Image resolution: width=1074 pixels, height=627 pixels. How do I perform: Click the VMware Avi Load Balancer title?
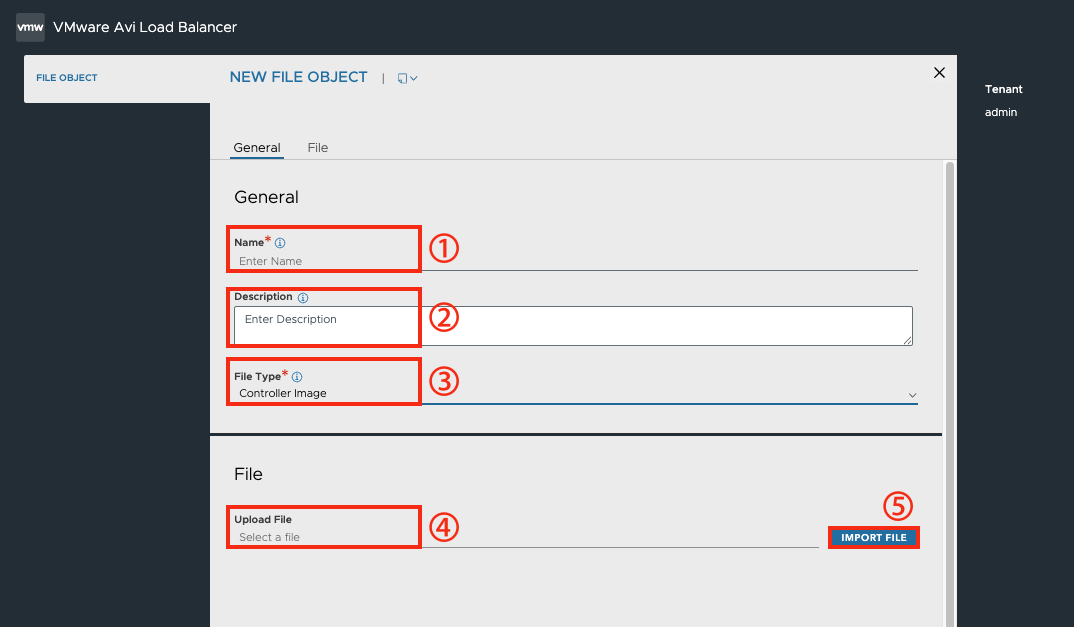click(x=145, y=27)
